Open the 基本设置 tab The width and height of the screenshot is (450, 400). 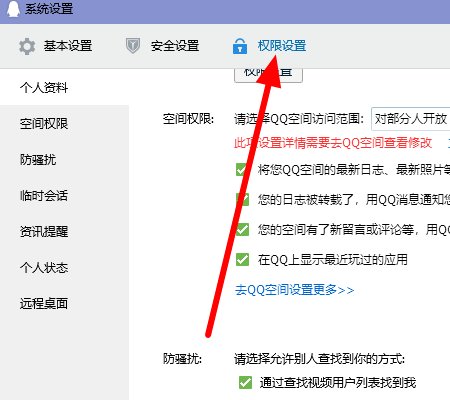point(68,46)
